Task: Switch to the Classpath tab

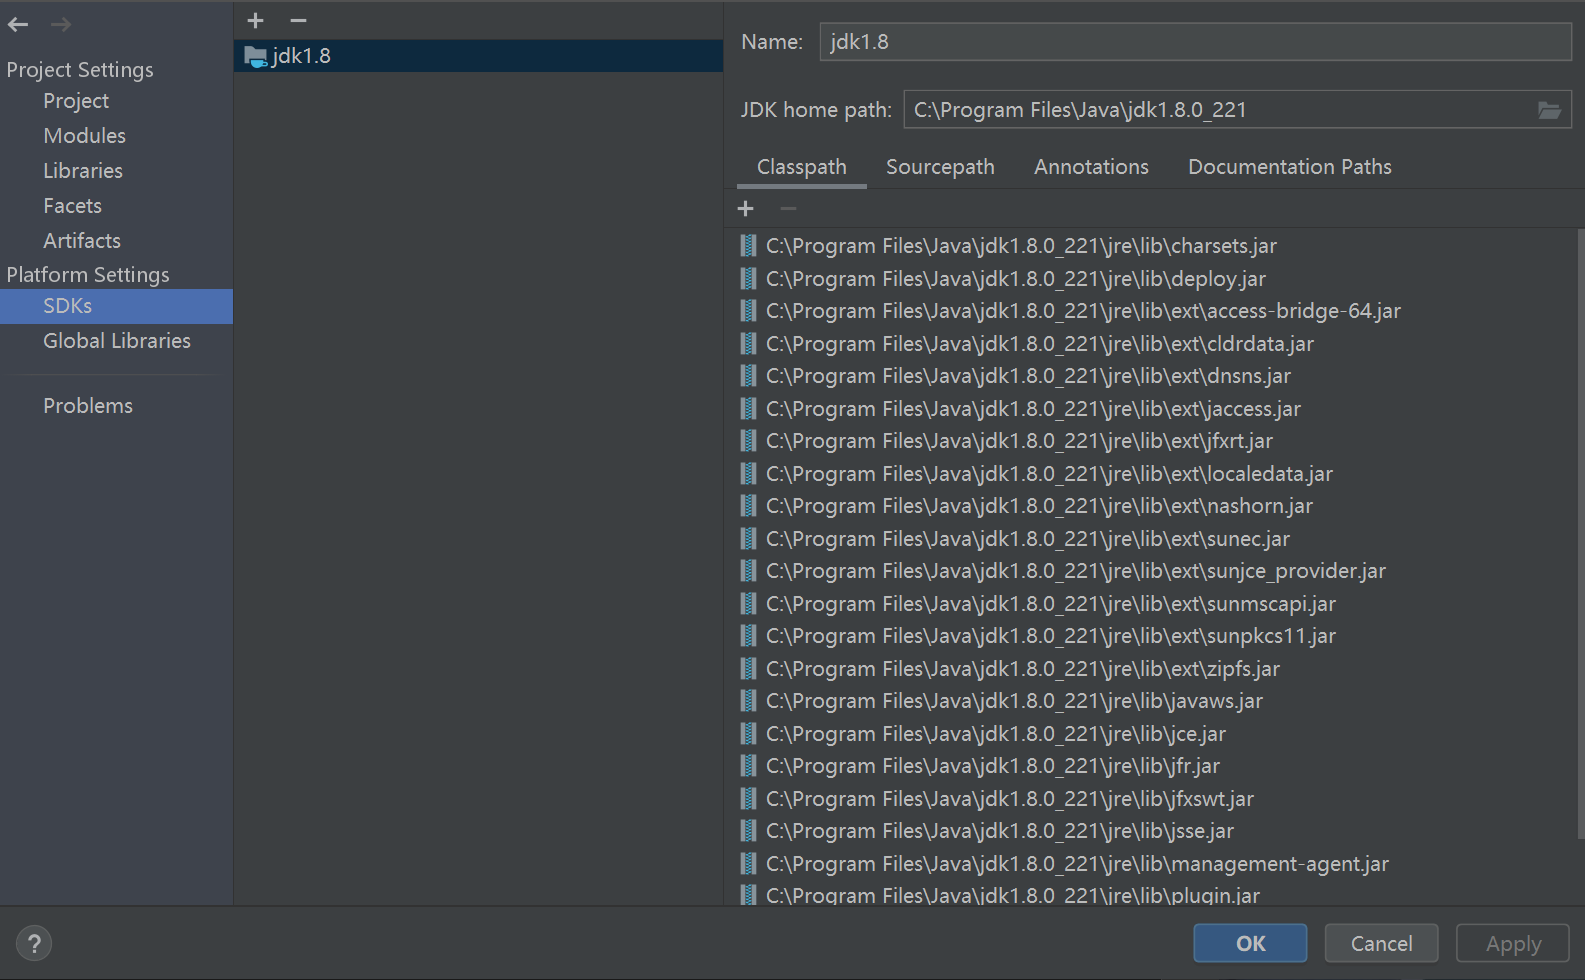Action: [801, 167]
